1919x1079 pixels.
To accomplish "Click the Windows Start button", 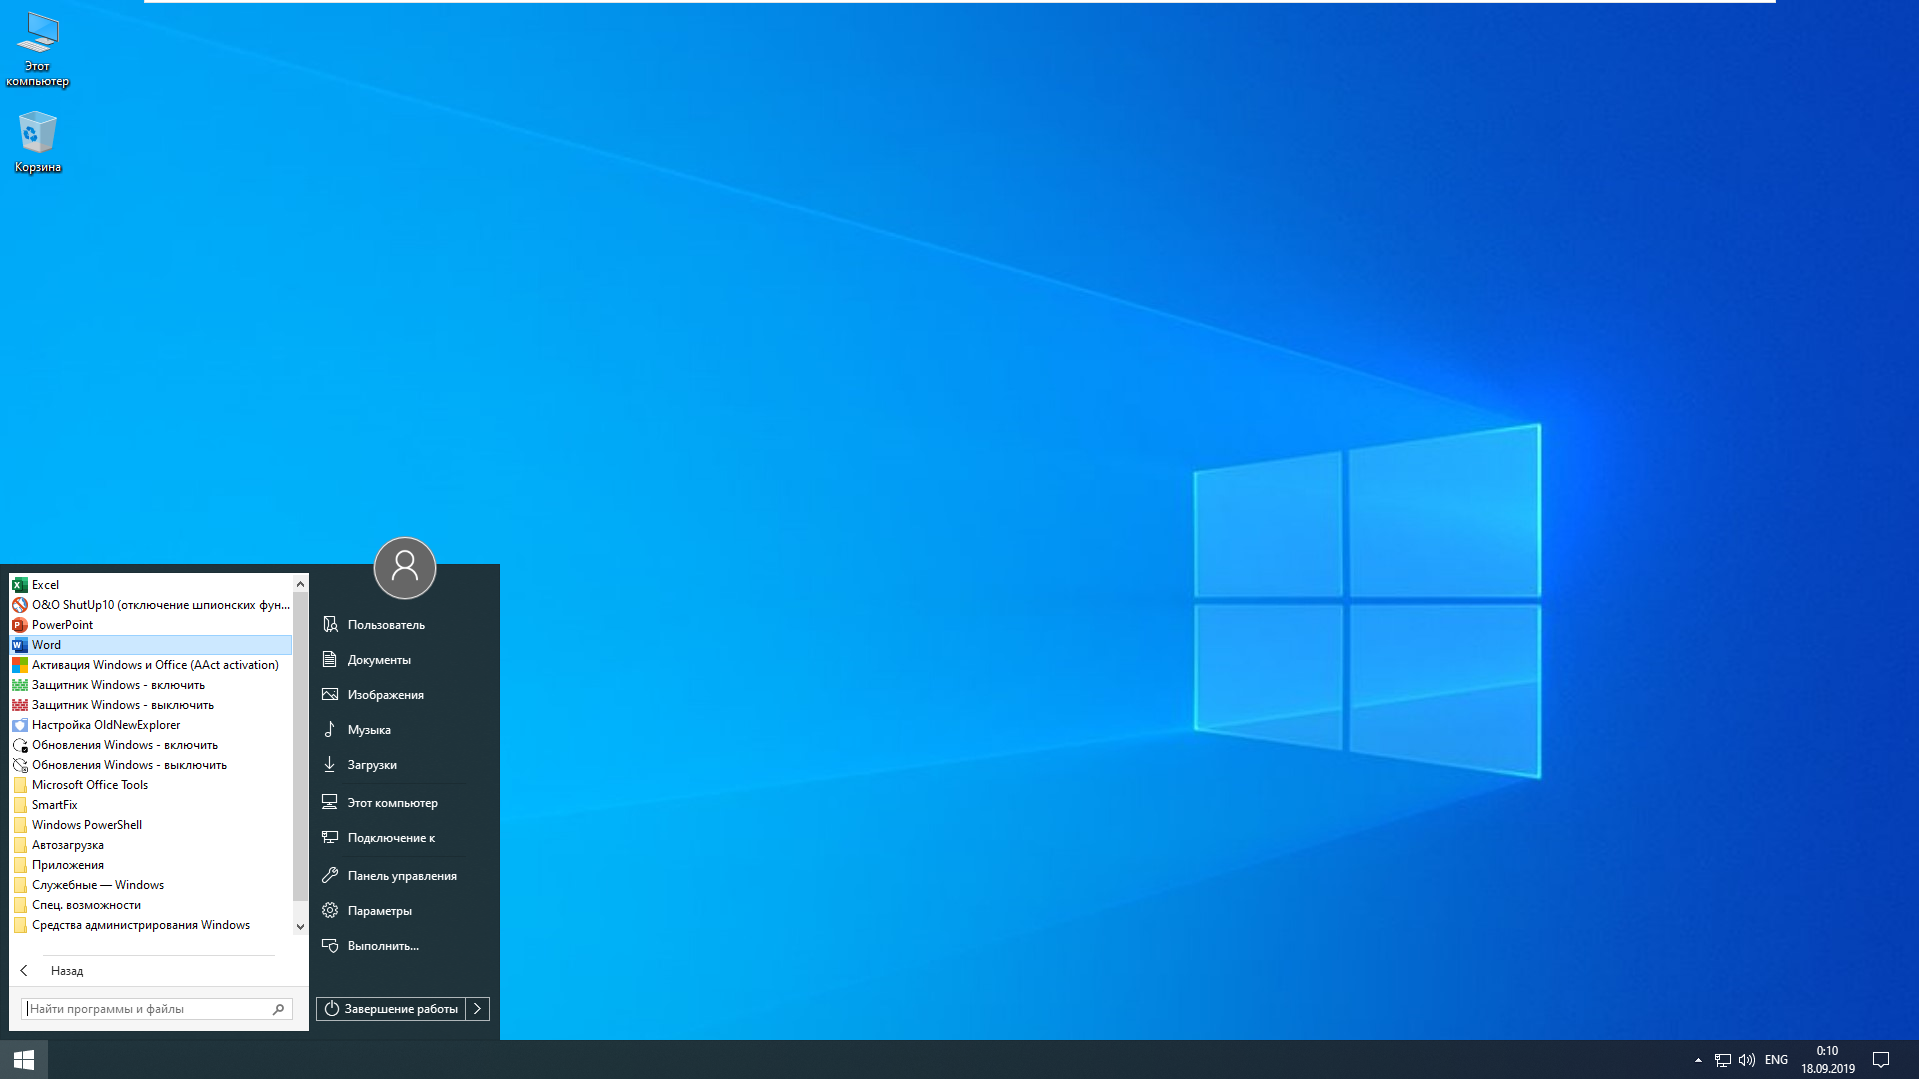I will [x=24, y=1059].
